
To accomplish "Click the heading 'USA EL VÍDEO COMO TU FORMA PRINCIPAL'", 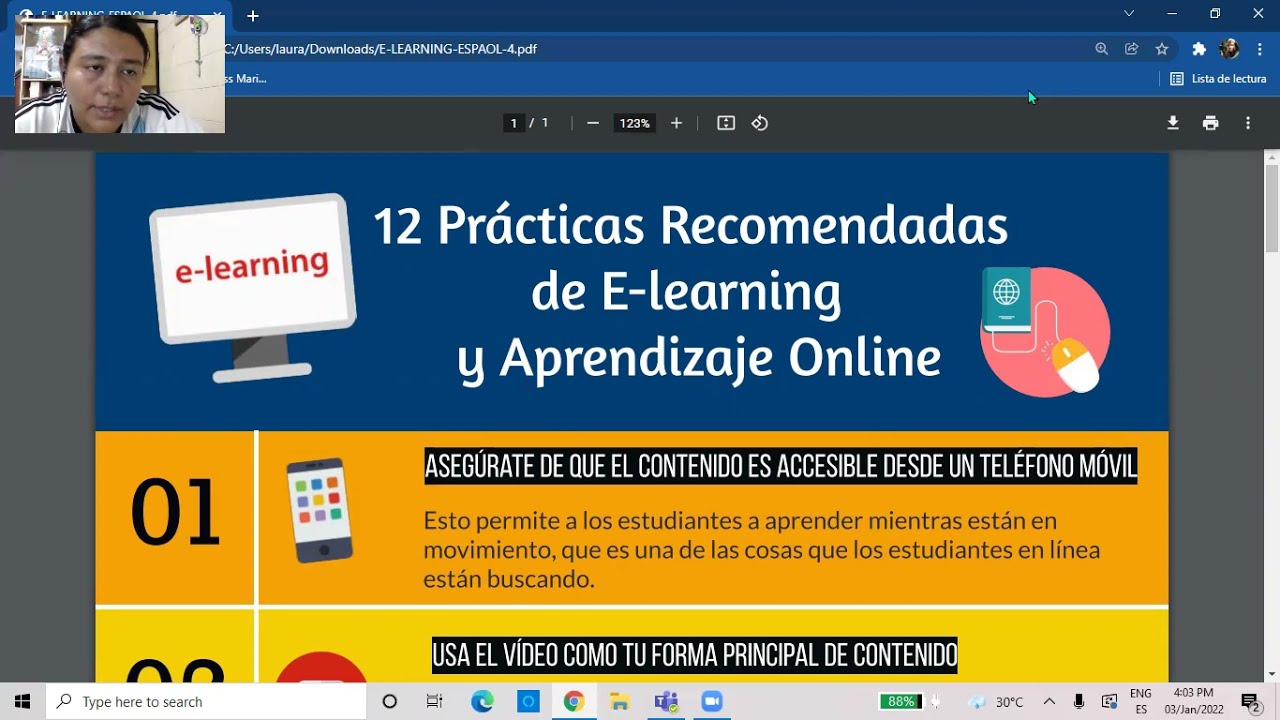I will (695, 655).
